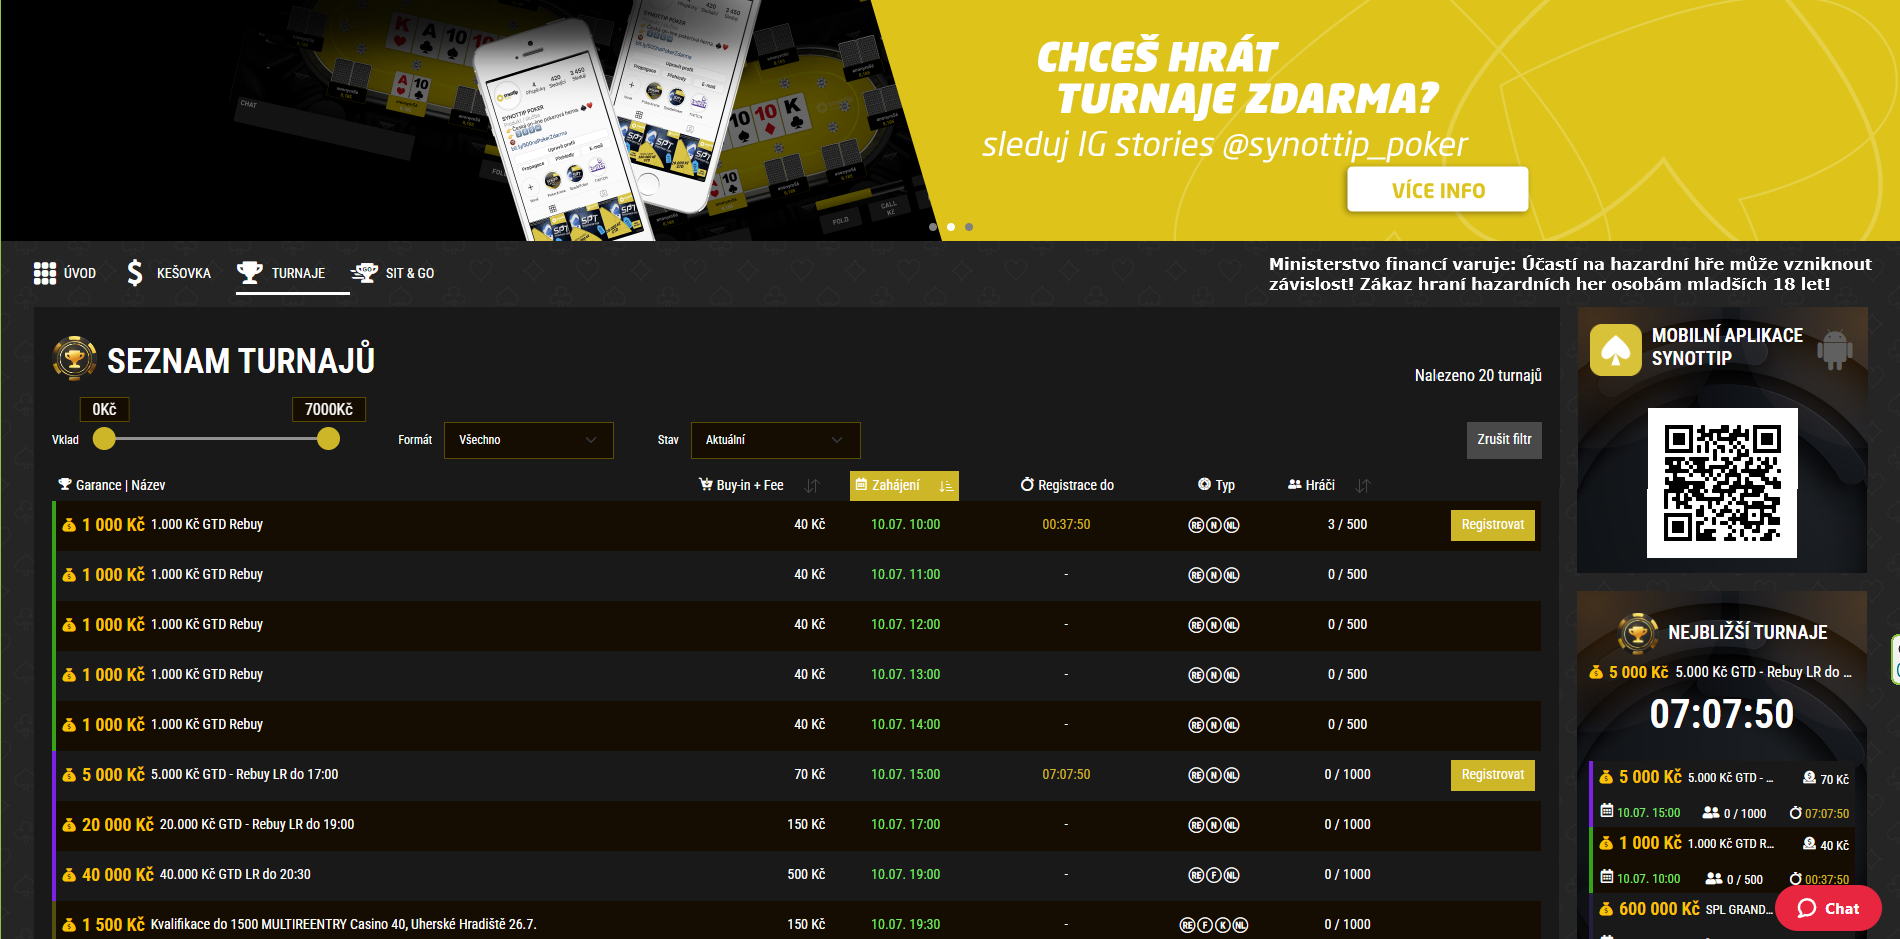Click the Android icon in mobile app panel
This screenshot has height=939, width=1900.
[x=1834, y=350]
